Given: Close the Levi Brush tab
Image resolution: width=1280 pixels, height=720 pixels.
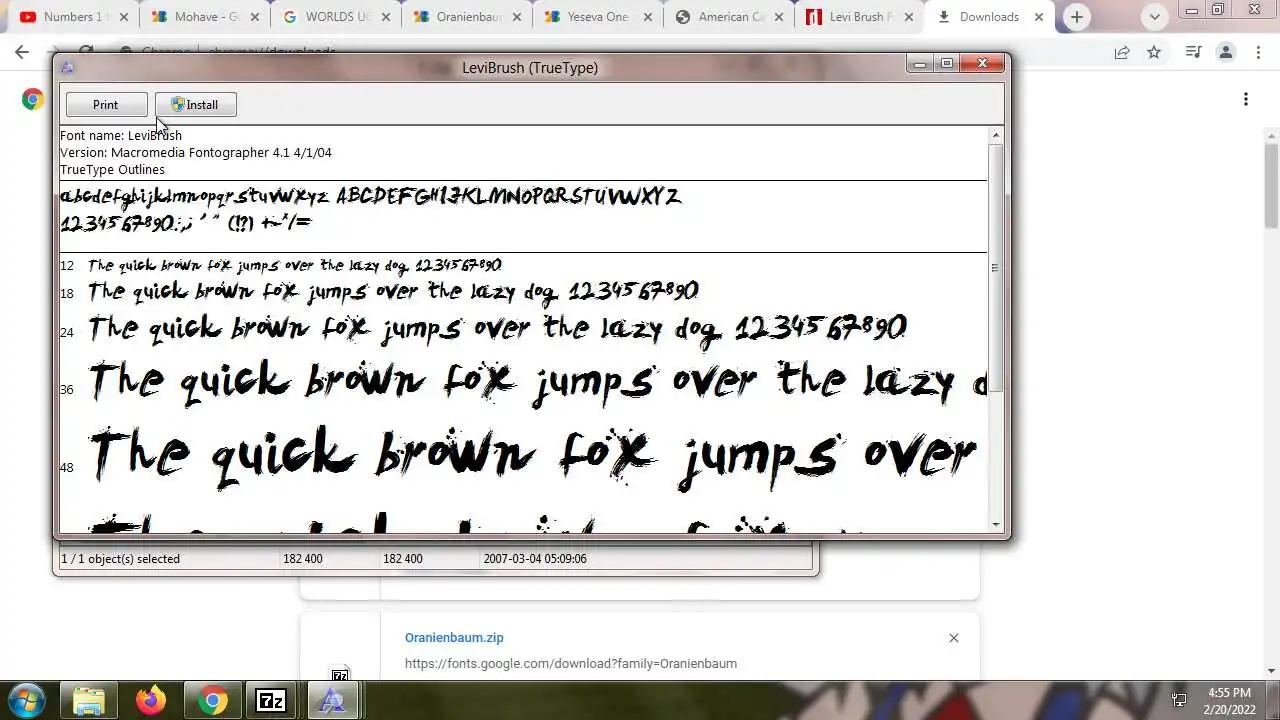Looking at the screenshot, I should point(908,17).
